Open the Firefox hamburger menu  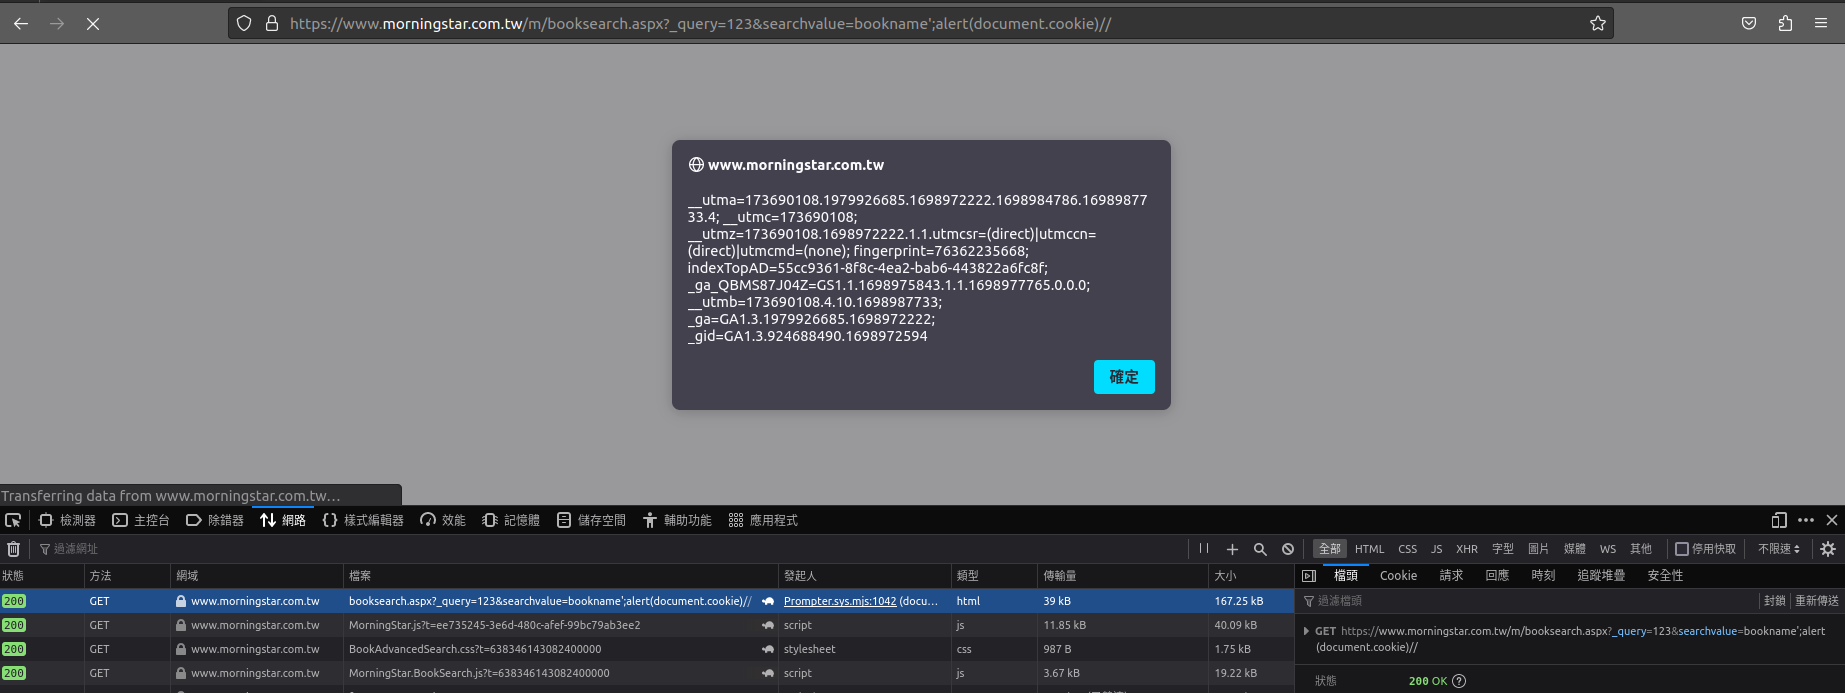coord(1821,23)
